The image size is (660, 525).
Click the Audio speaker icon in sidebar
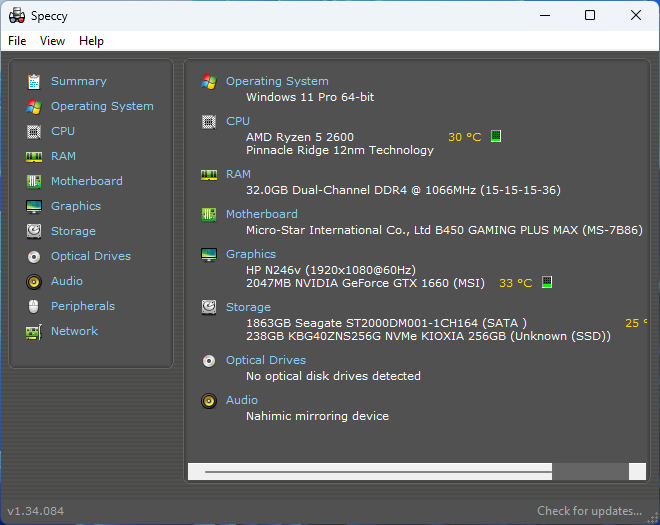pos(34,282)
